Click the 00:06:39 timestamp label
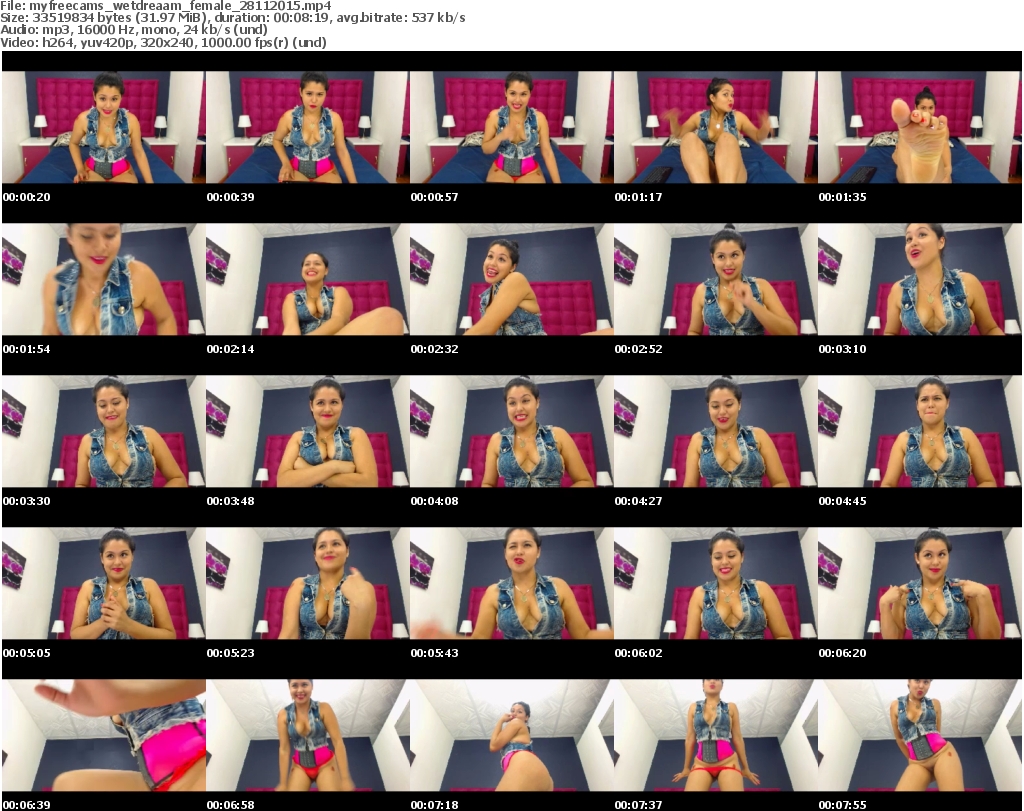 pos(27,805)
